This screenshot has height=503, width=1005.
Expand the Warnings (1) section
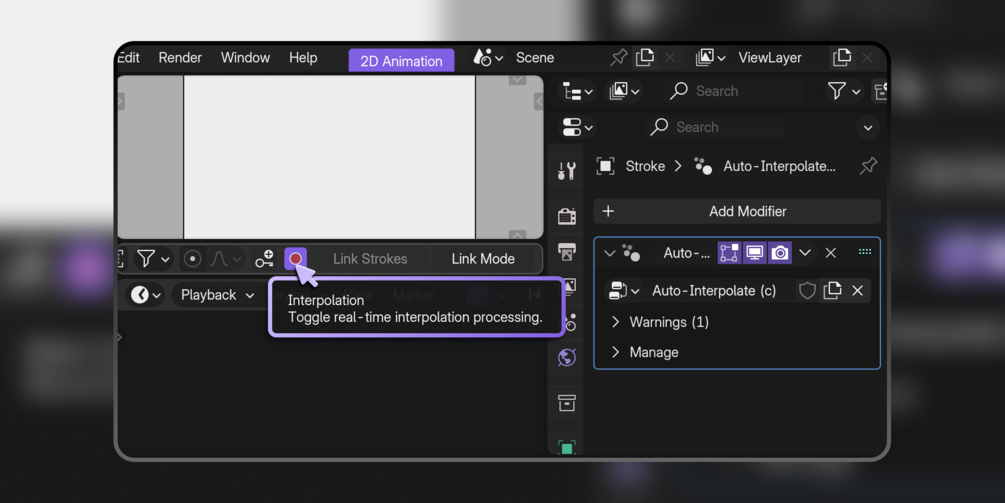pyautogui.click(x=660, y=322)
